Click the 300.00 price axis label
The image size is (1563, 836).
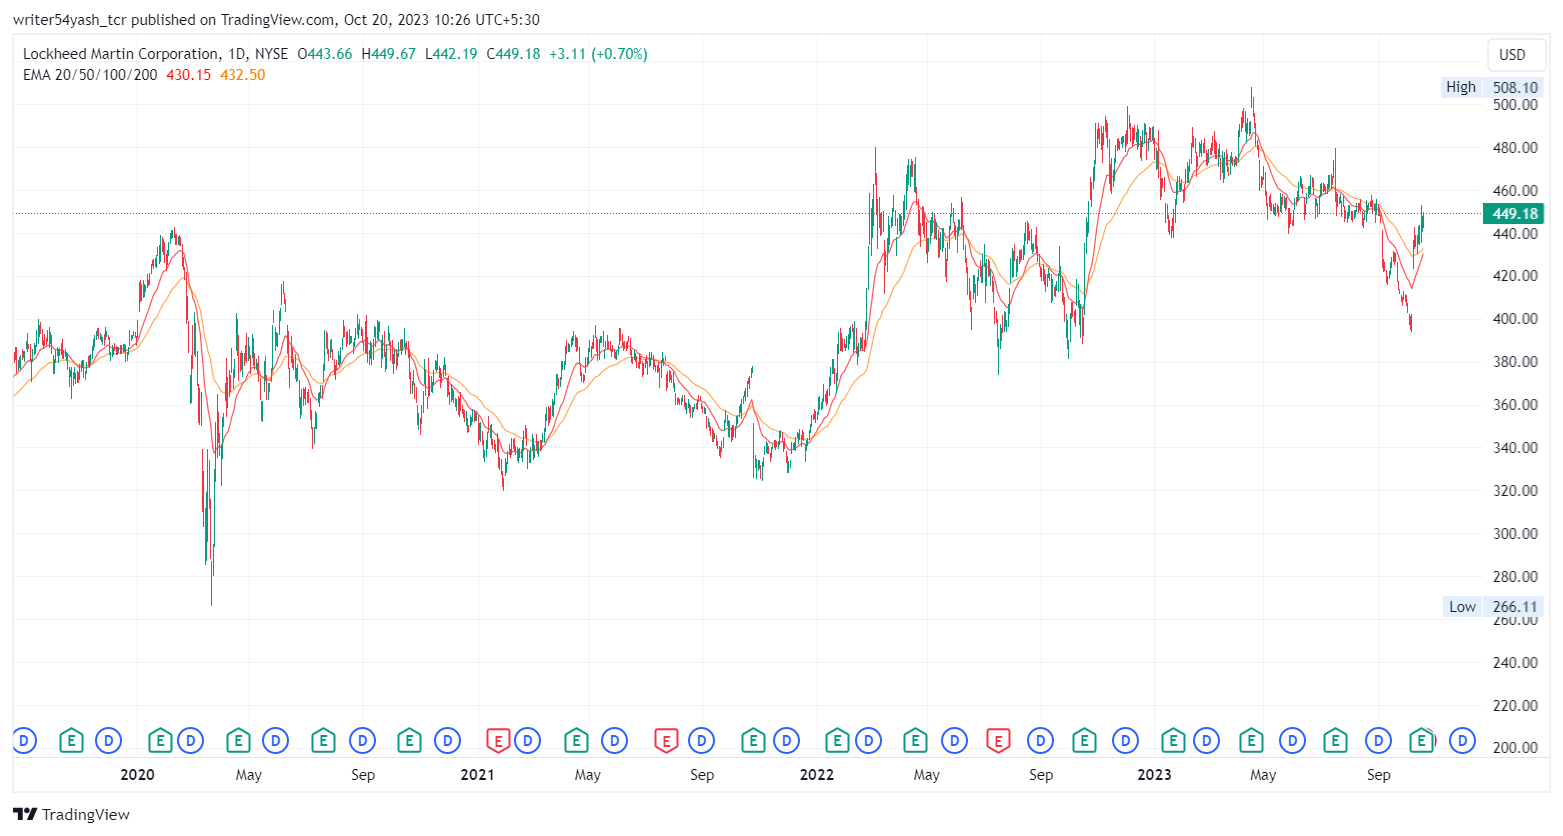click(1515, 534)
